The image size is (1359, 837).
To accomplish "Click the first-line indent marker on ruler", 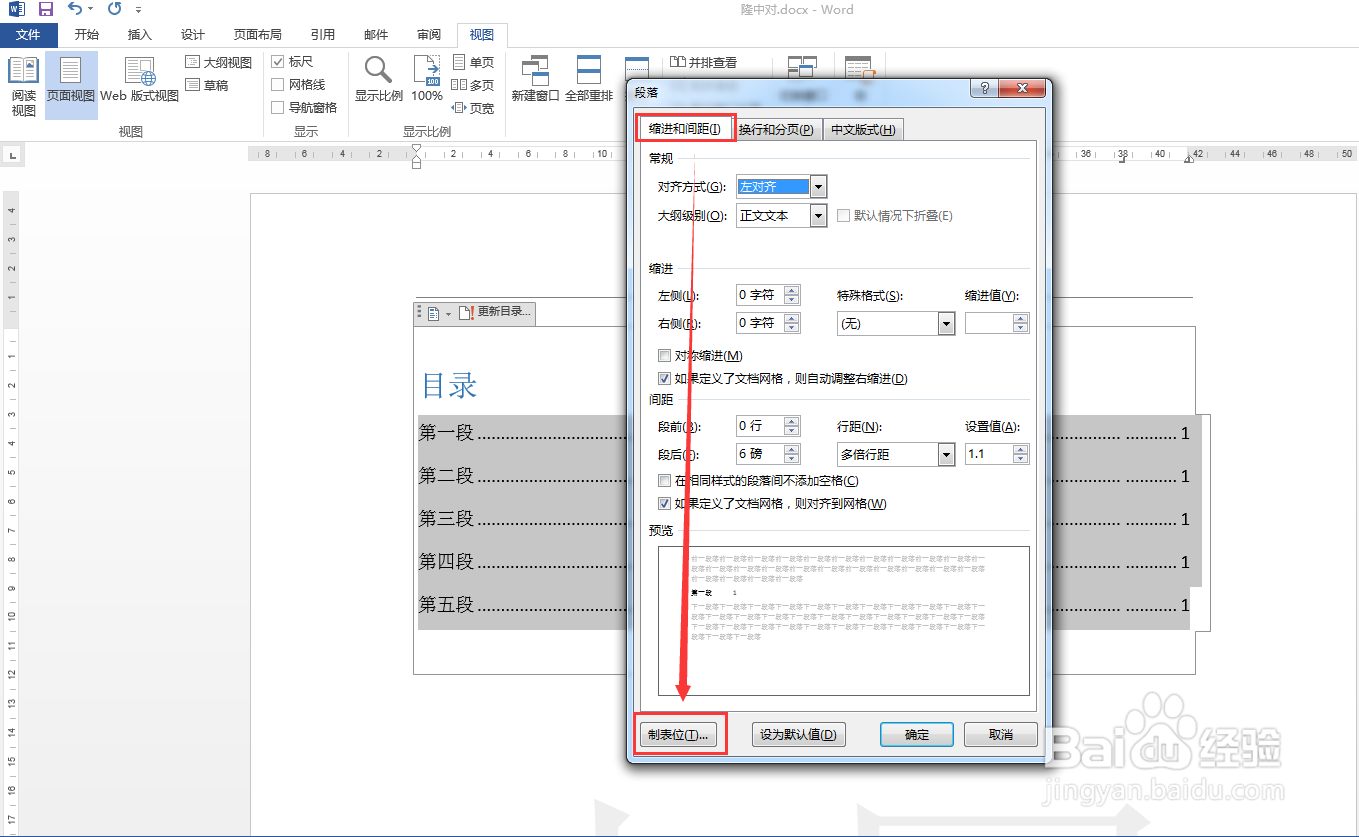I will point(417,149).
